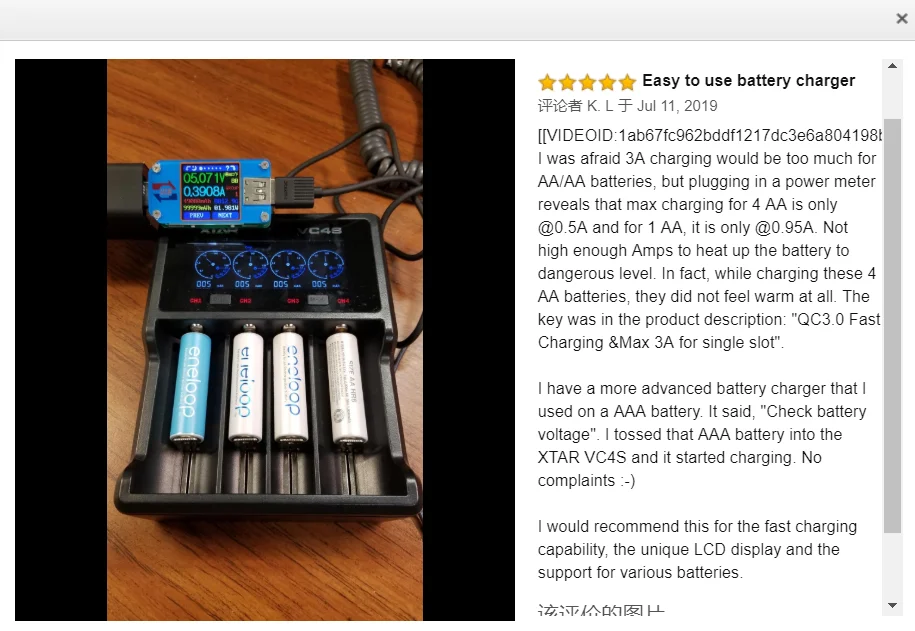The height and width of the screenshot is (631, 915).
Task: Click the left black bar beside the photo
Action: pyautogui.click(x=61, y=340)
